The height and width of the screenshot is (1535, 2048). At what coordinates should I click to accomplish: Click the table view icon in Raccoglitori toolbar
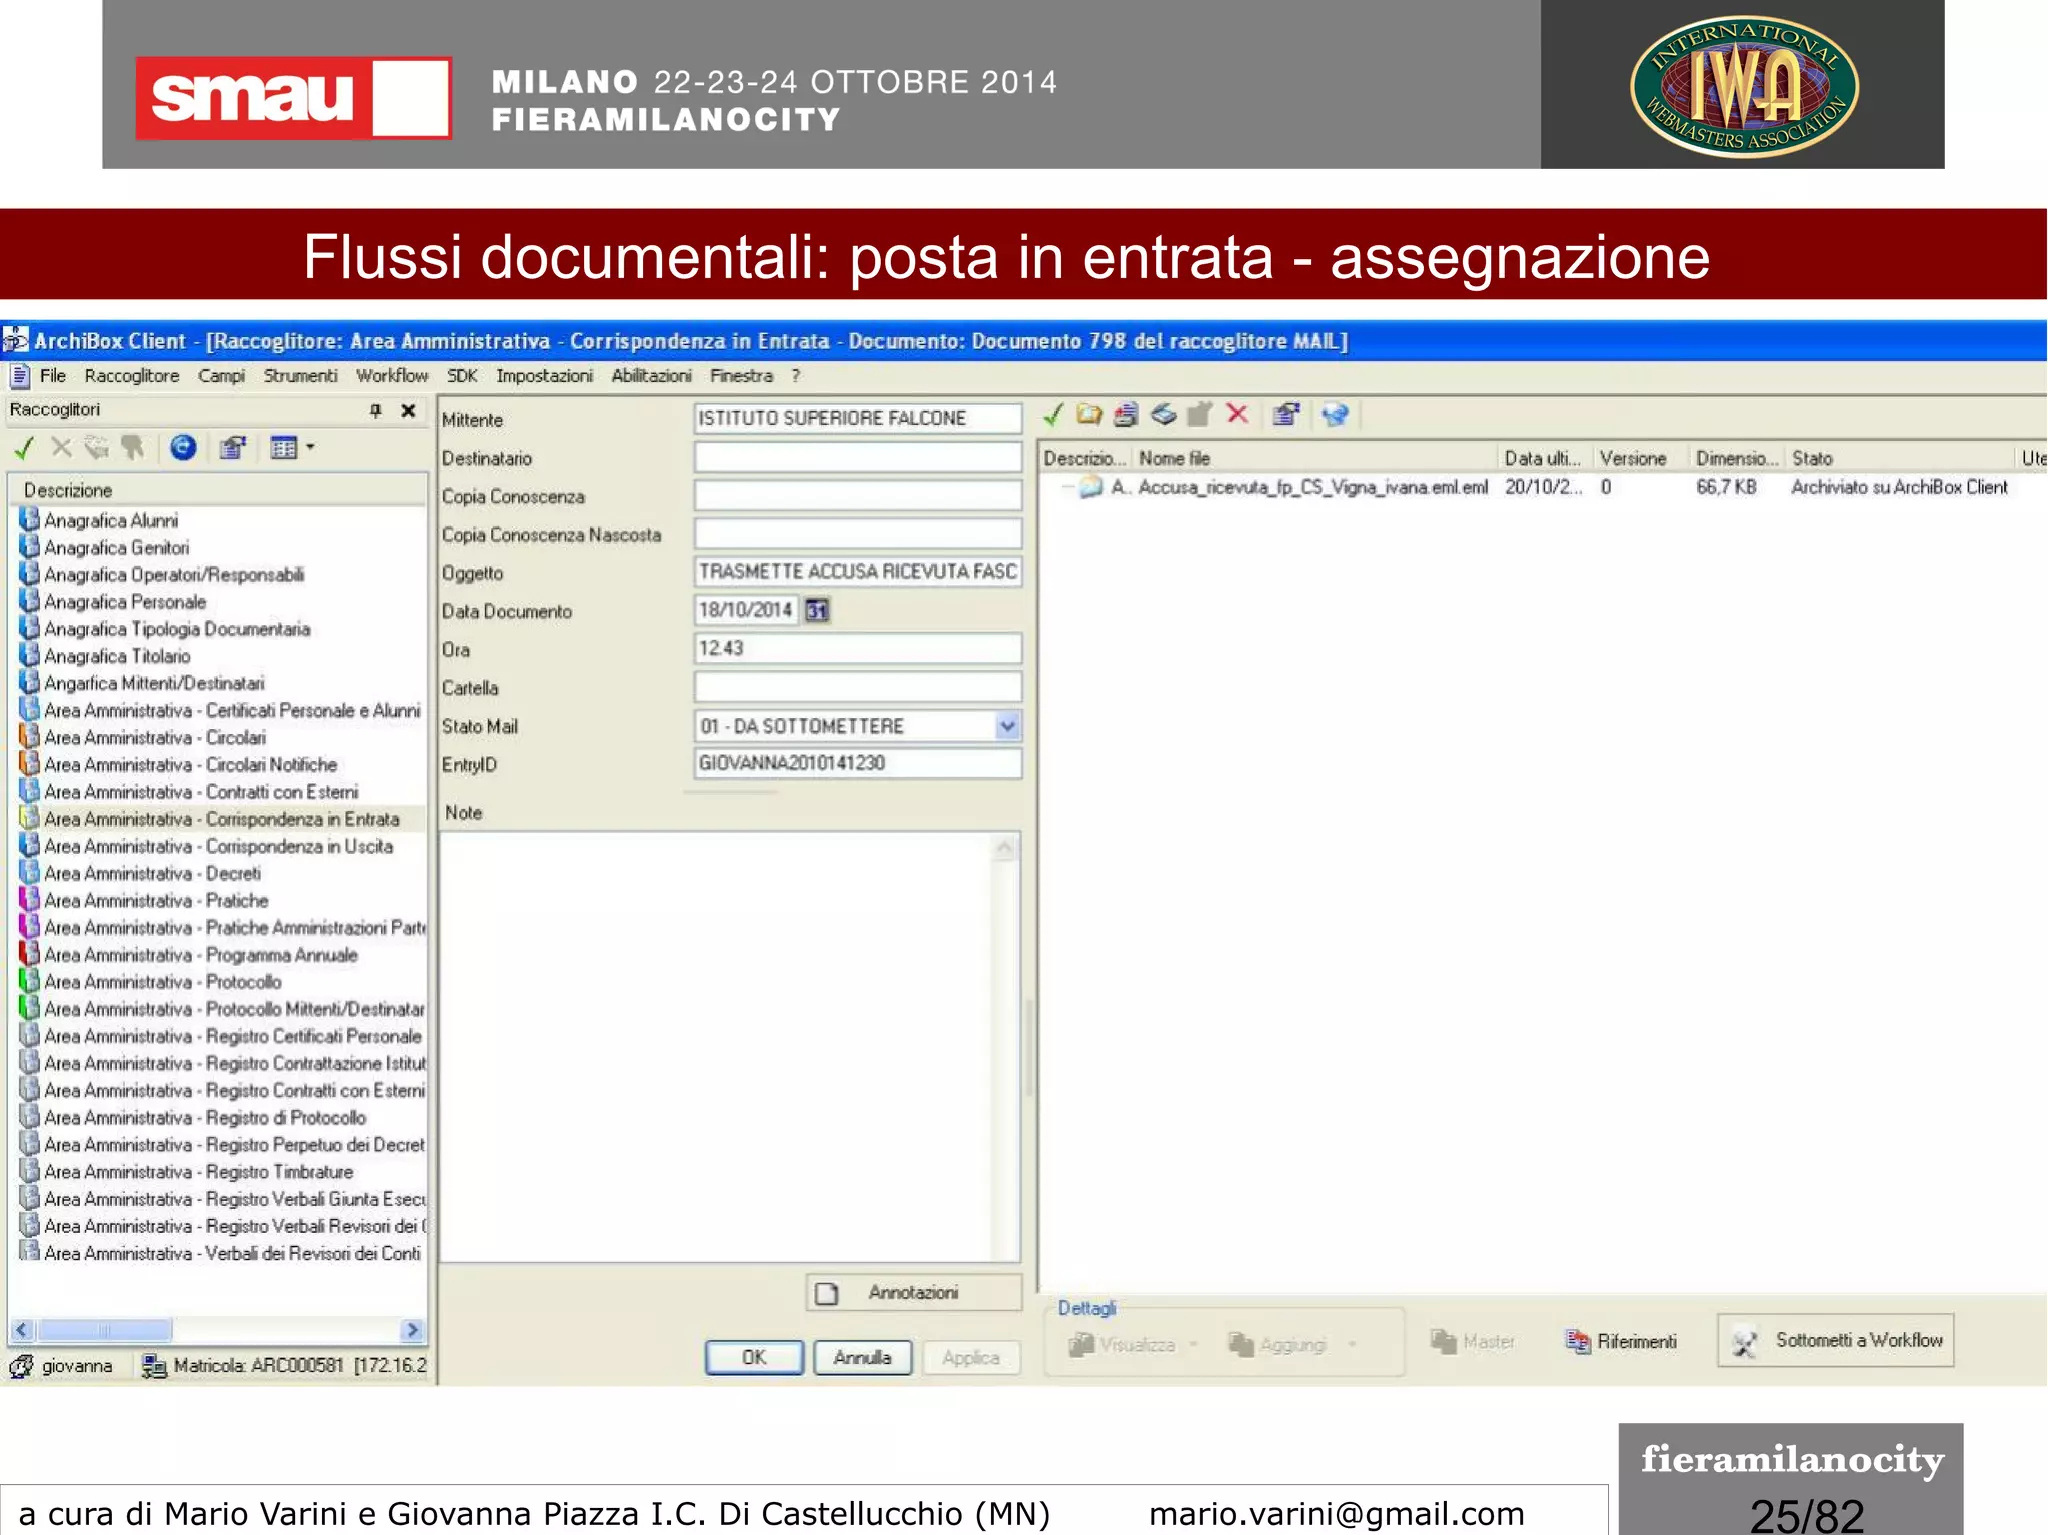pyautogui.click(x=284, y=448)
